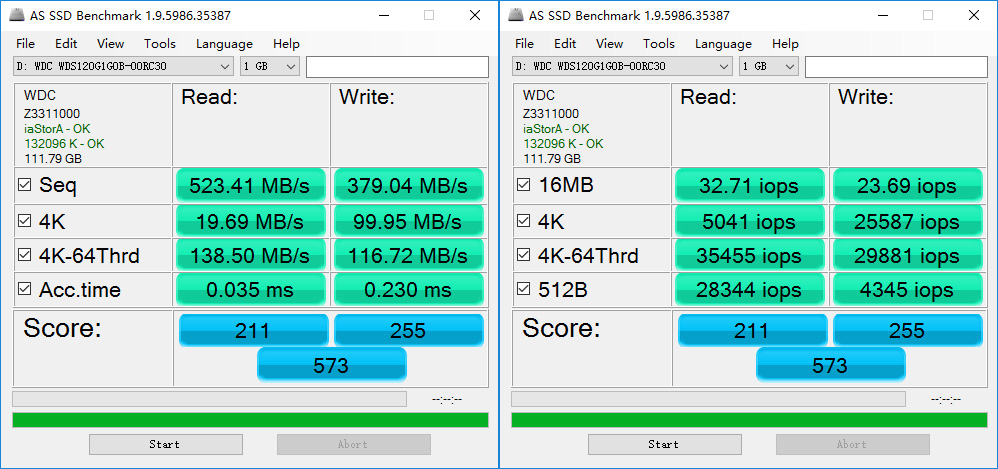The width and height of the screenshot is (998, 469).
Task: Toggle the 512B test checkbox
Action: (x=523, y=290)
